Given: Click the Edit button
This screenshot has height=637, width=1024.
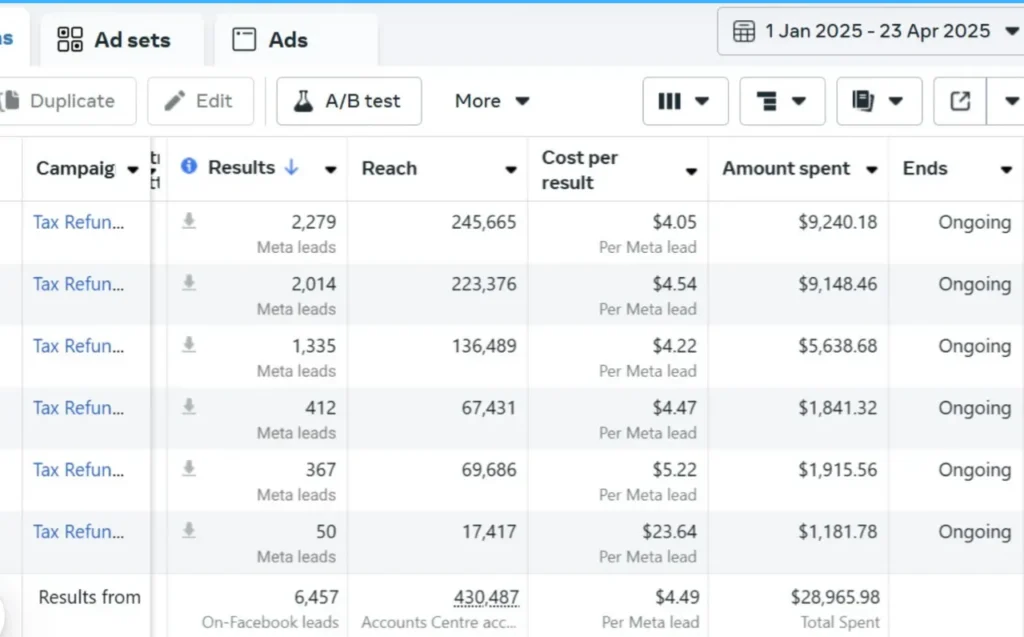Looking at the screenshot, I should click(199, 101).
